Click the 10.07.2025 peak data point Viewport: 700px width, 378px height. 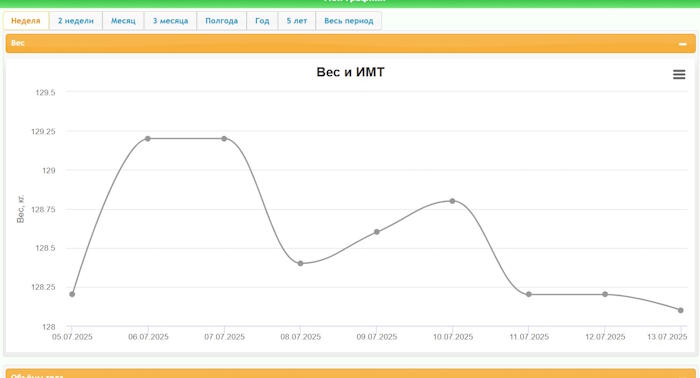click(452, 201)
